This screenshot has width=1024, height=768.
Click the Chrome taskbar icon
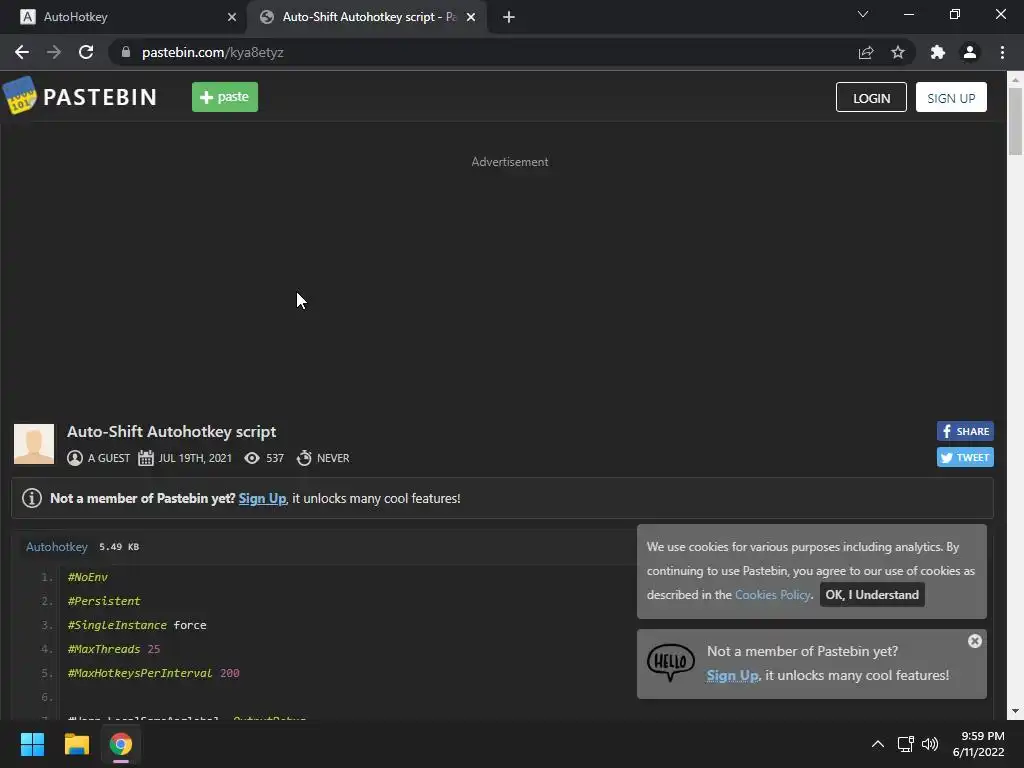(121, 744)
